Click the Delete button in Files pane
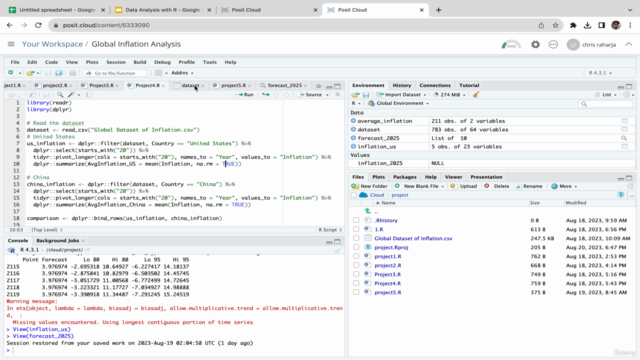The height and width of the screenshot is (360, 640). (497, 186)
